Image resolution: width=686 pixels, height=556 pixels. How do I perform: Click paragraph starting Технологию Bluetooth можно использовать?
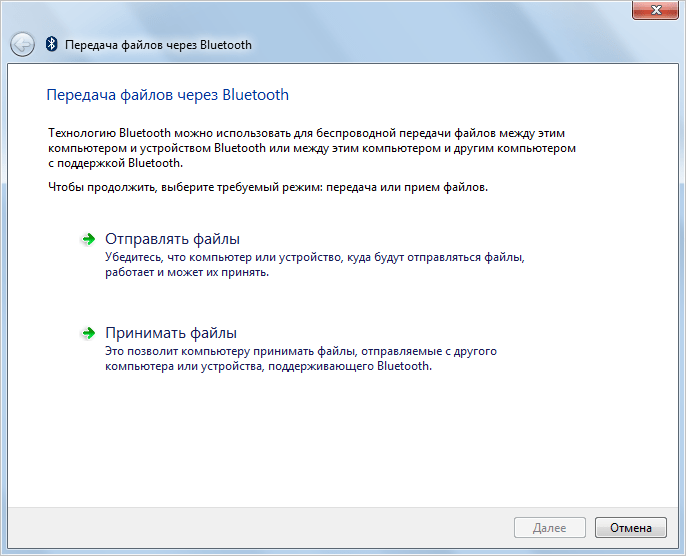click(312, 148)
